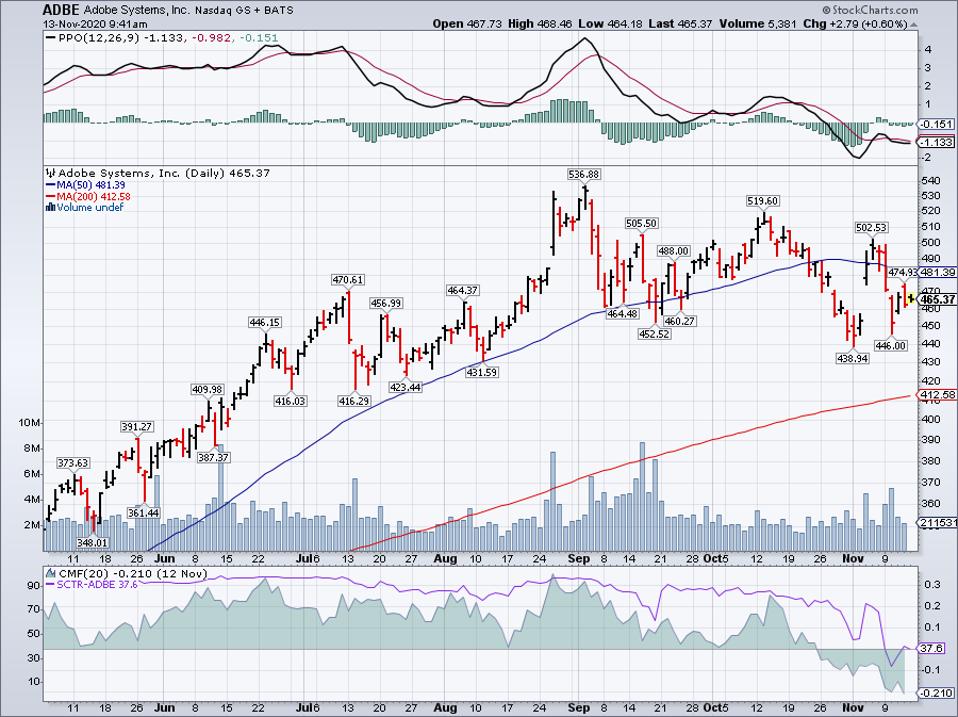
Task: Click the Last 465.37 header value
Action: click(x=681, y=24)
